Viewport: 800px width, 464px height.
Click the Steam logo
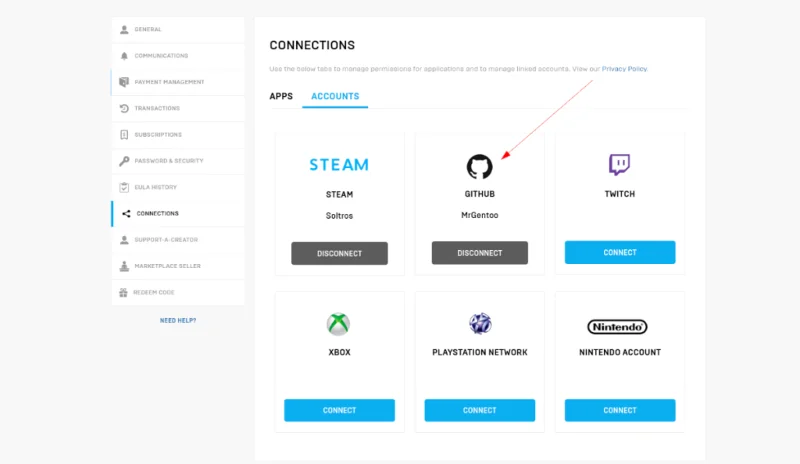pos(339,164)
